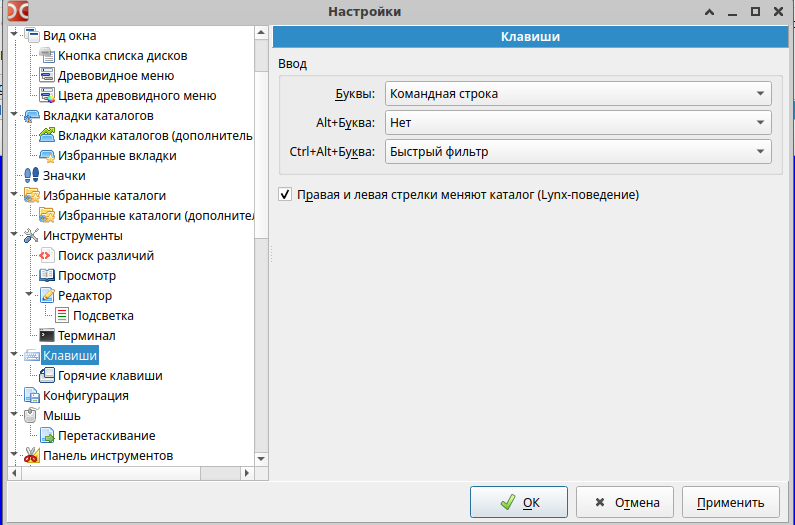
Task: Roll up the settings window
Action: [709, 12]
